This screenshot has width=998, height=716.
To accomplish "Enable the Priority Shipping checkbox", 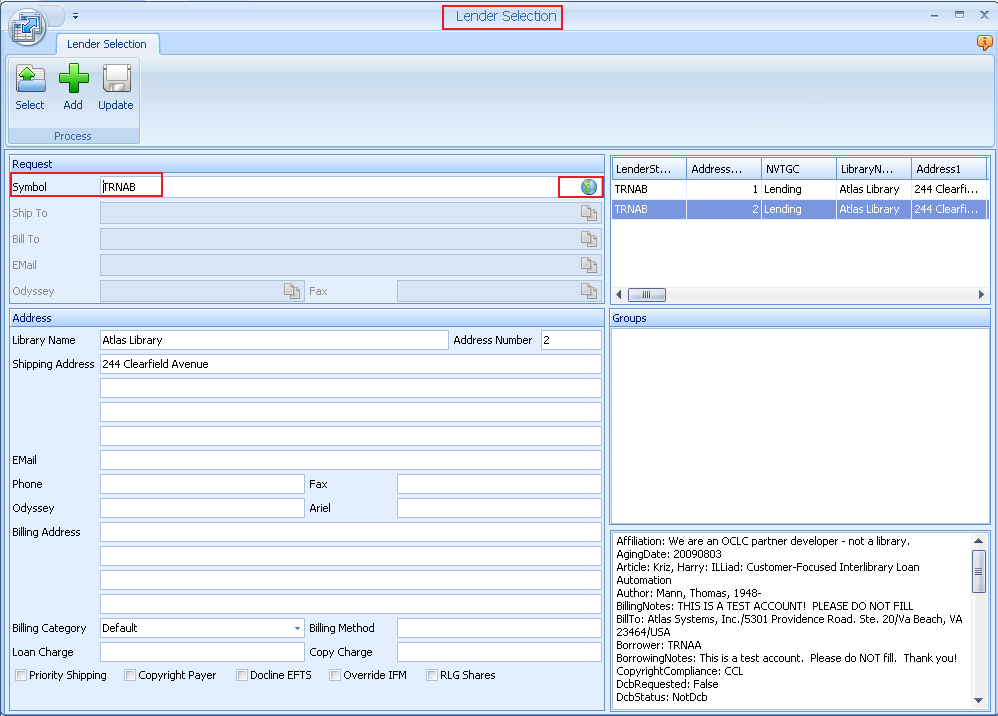I will click(21, 675).
